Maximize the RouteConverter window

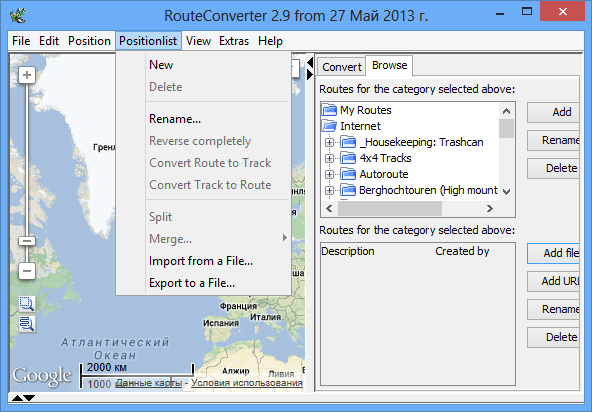(527, 12)
